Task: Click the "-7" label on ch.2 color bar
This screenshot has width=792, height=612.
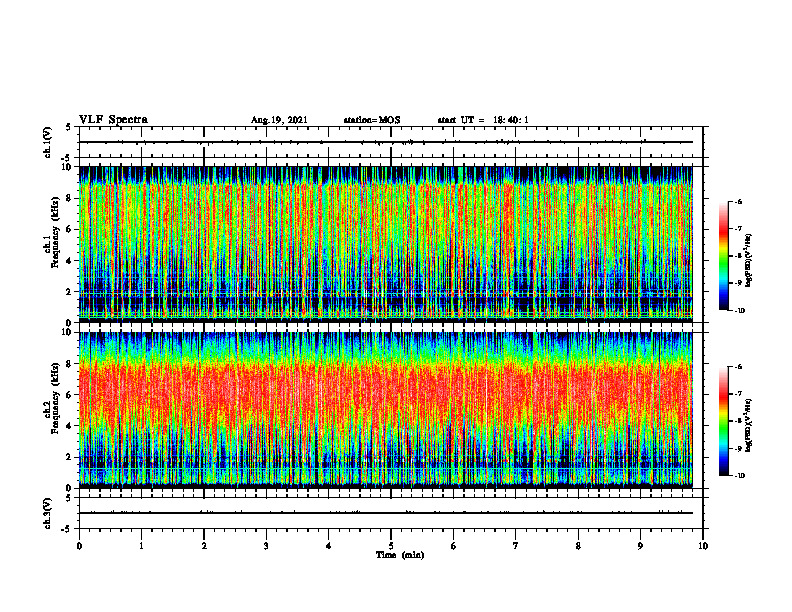Action: (739, 394)
